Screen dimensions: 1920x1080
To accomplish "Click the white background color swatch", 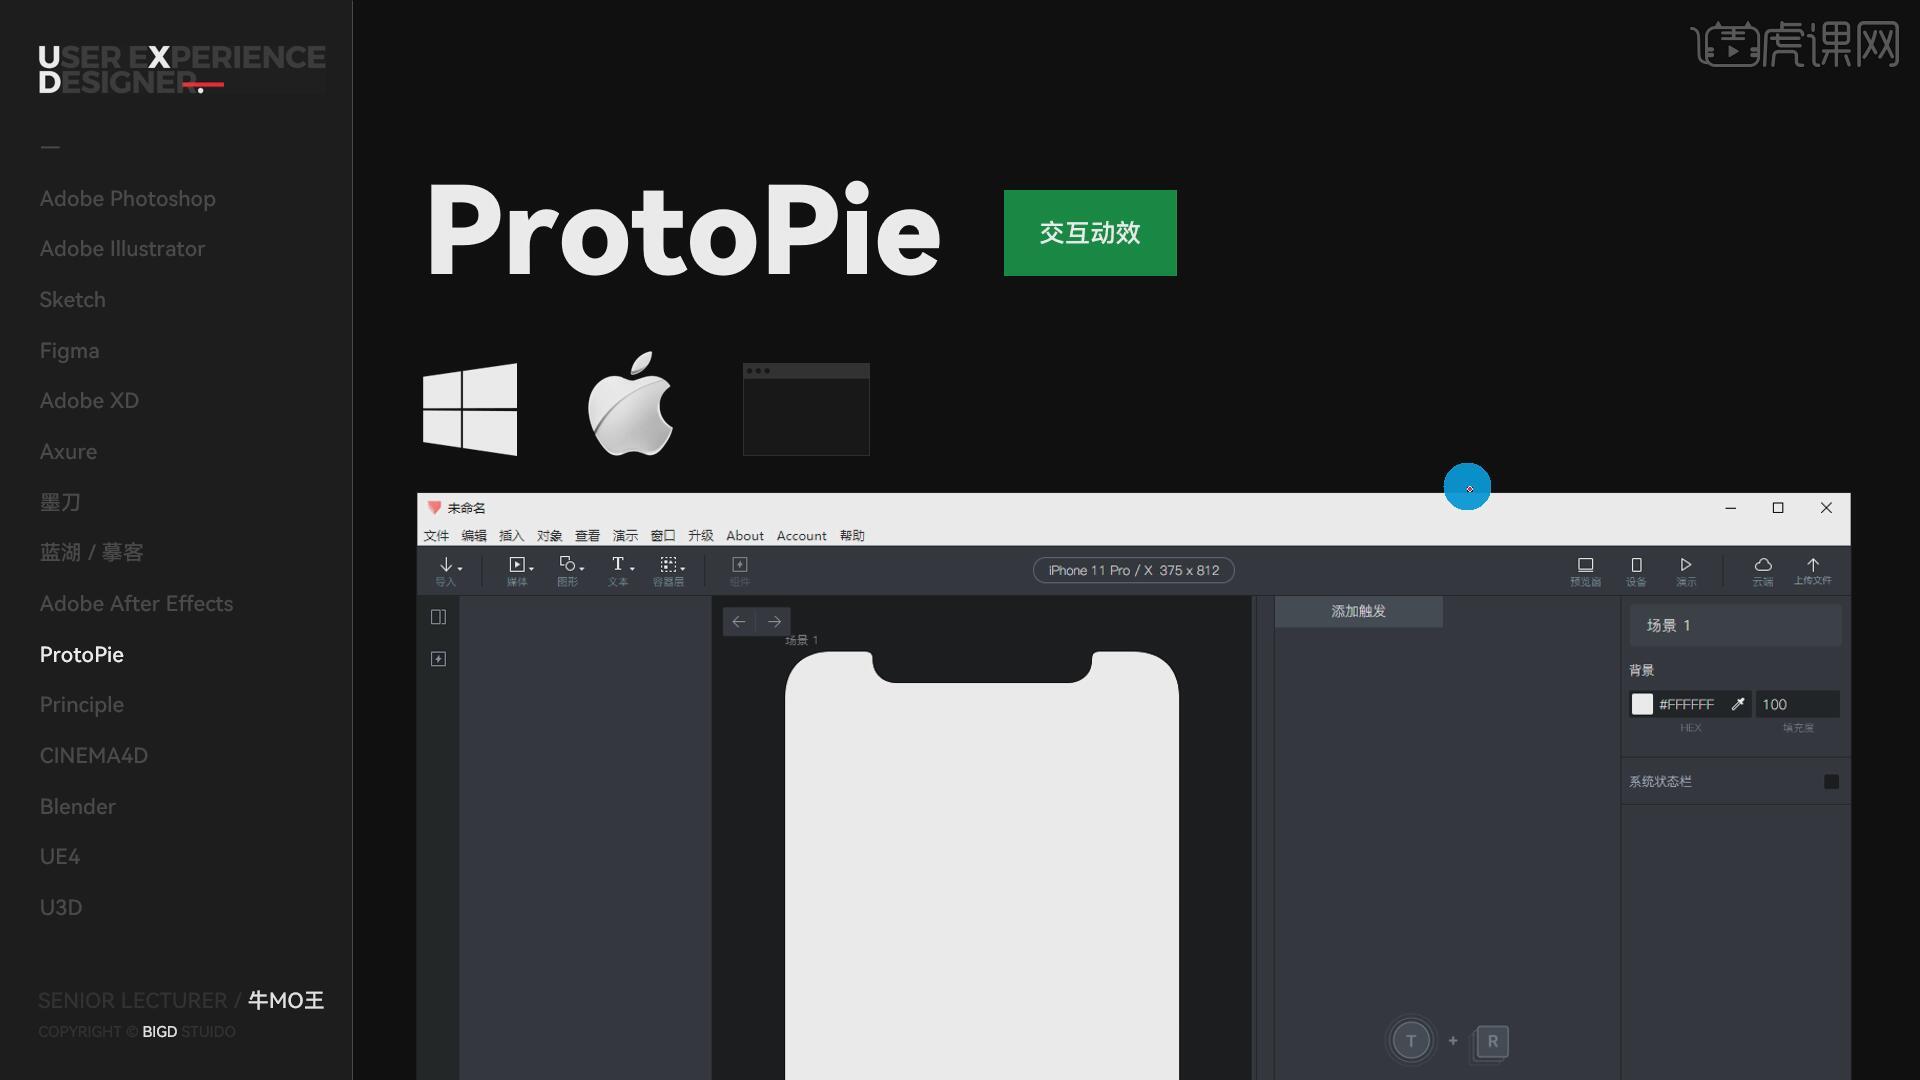I will pyautogui.click(x=1642, y=704).
